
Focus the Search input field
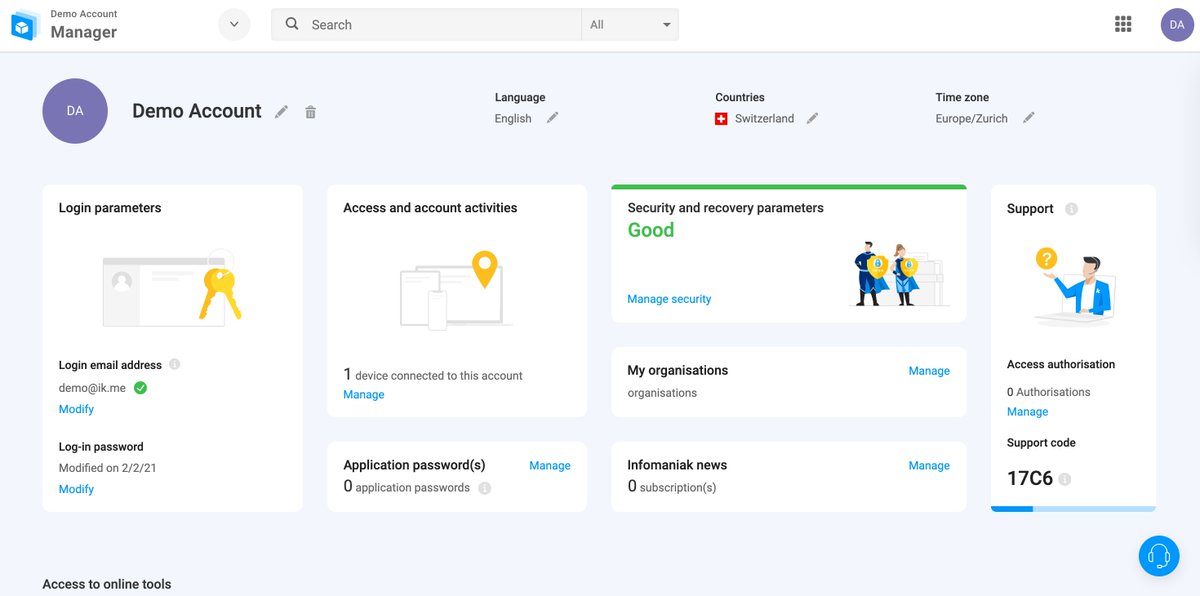pos(426,24)
